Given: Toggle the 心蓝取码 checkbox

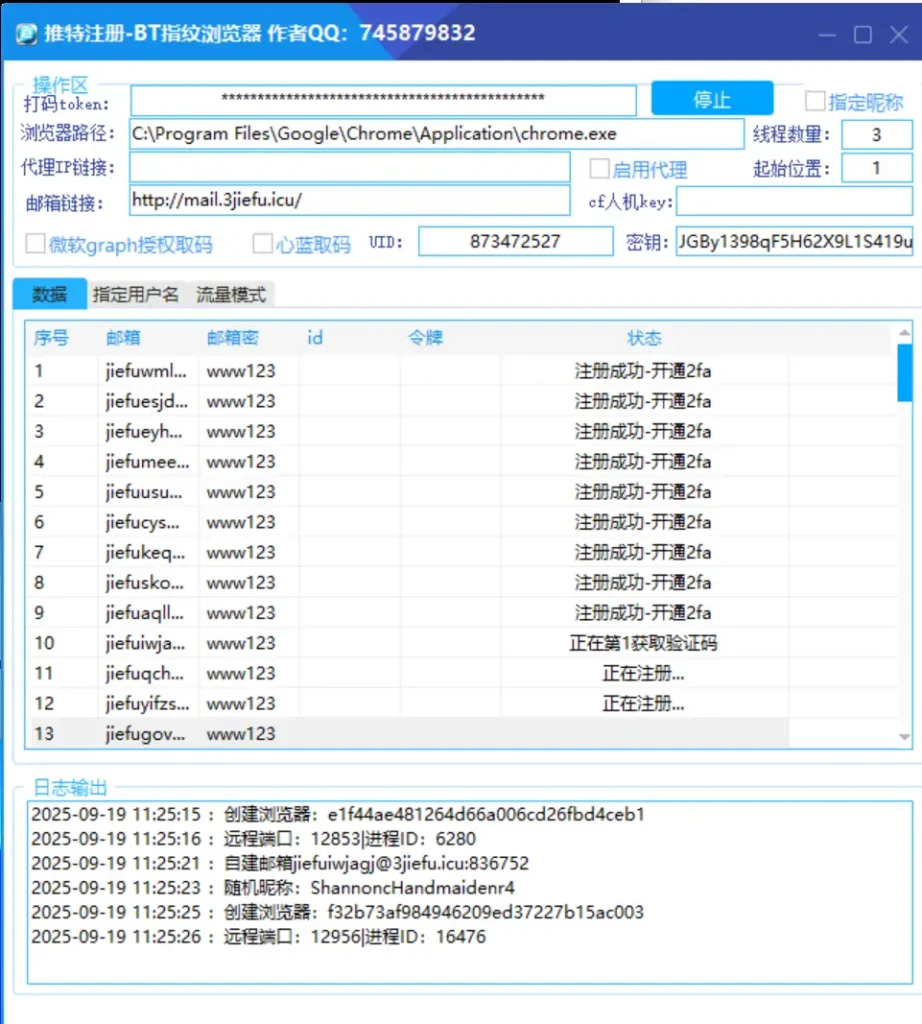Looking at the screenshot, I should 262,244.
